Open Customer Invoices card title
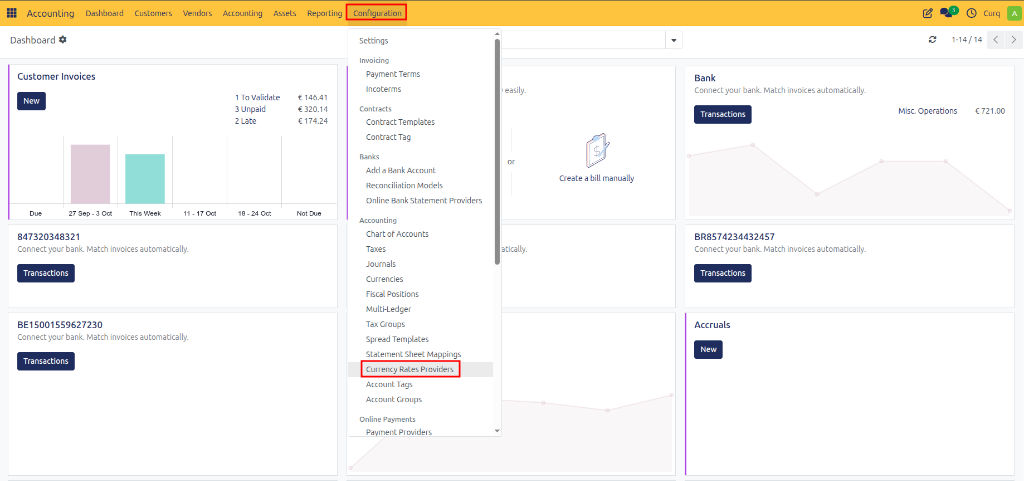Viewport: 1024px width, 481px height. (x=56, y=76)
